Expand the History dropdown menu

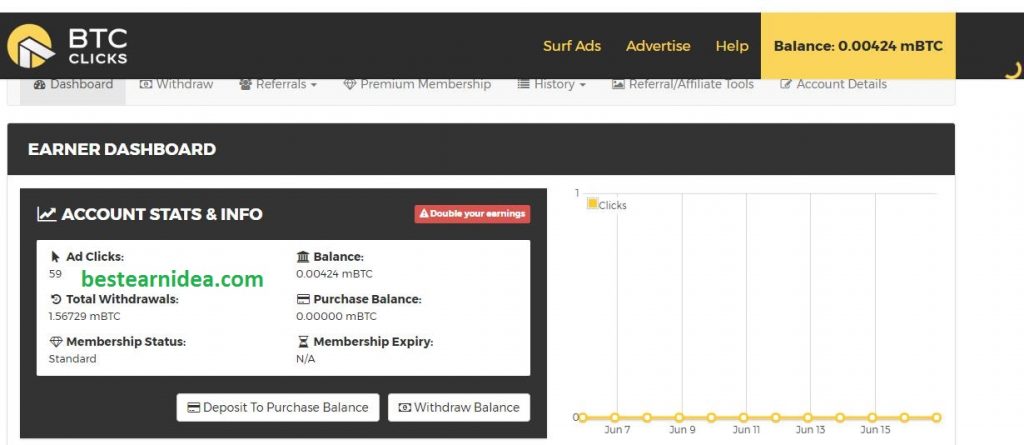click(551, 85)
